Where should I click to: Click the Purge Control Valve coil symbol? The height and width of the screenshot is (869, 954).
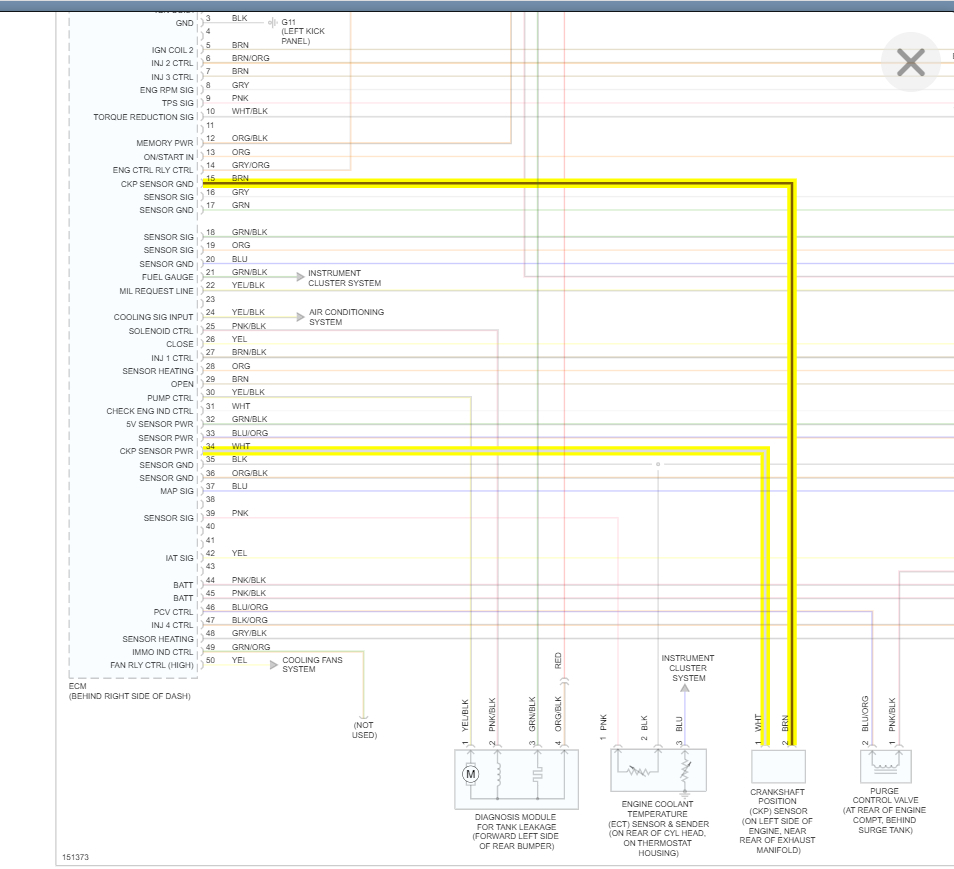point(885,766)
